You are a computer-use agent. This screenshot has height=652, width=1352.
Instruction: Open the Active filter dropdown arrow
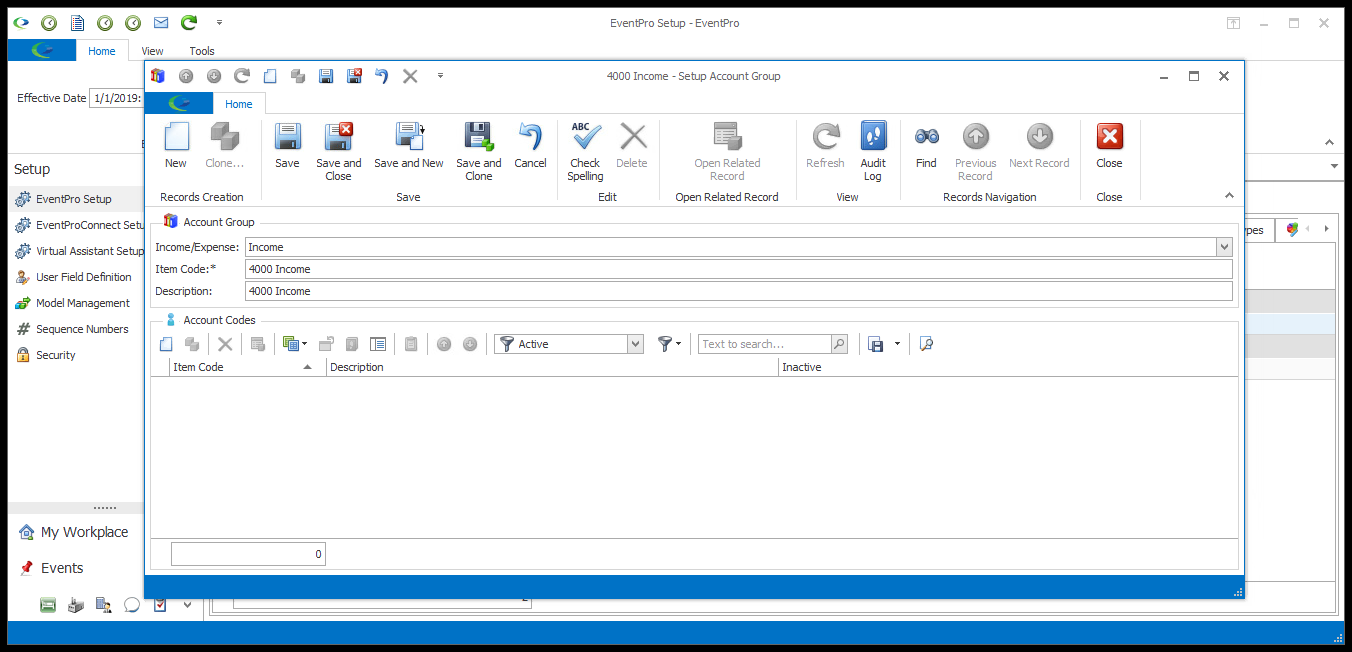(x=635, y=344)
